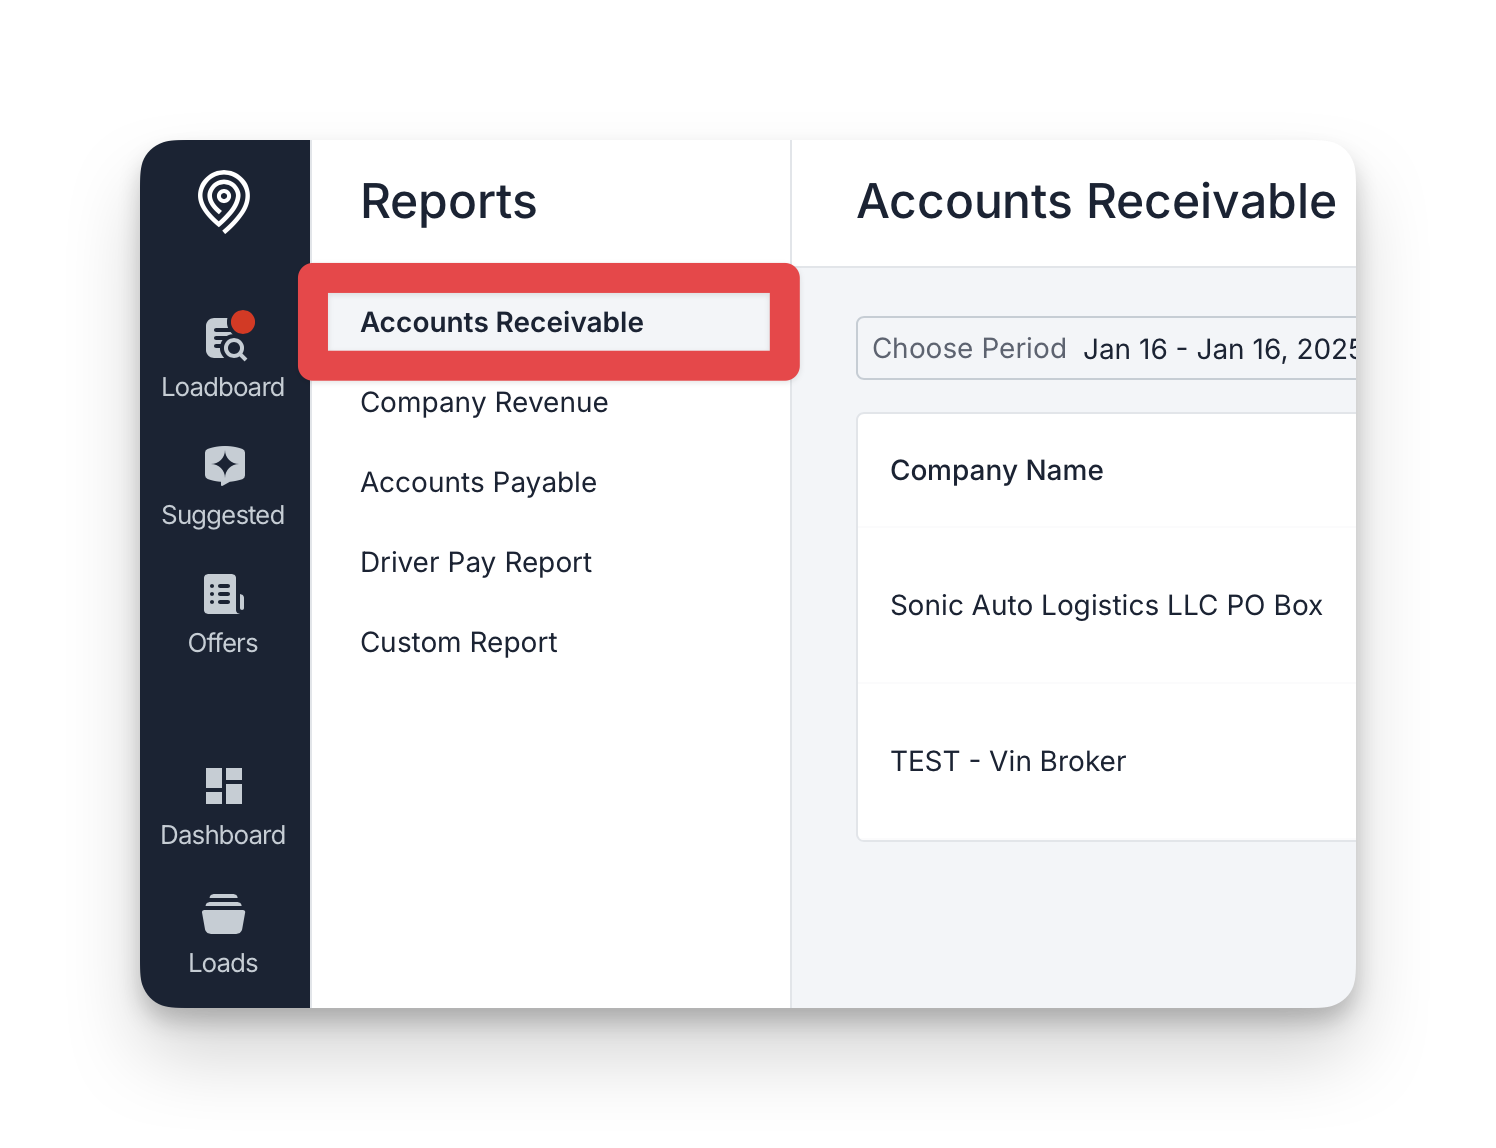Open the Loadboard search icon
The image size is (1496, 1148).
coord(225,338)
